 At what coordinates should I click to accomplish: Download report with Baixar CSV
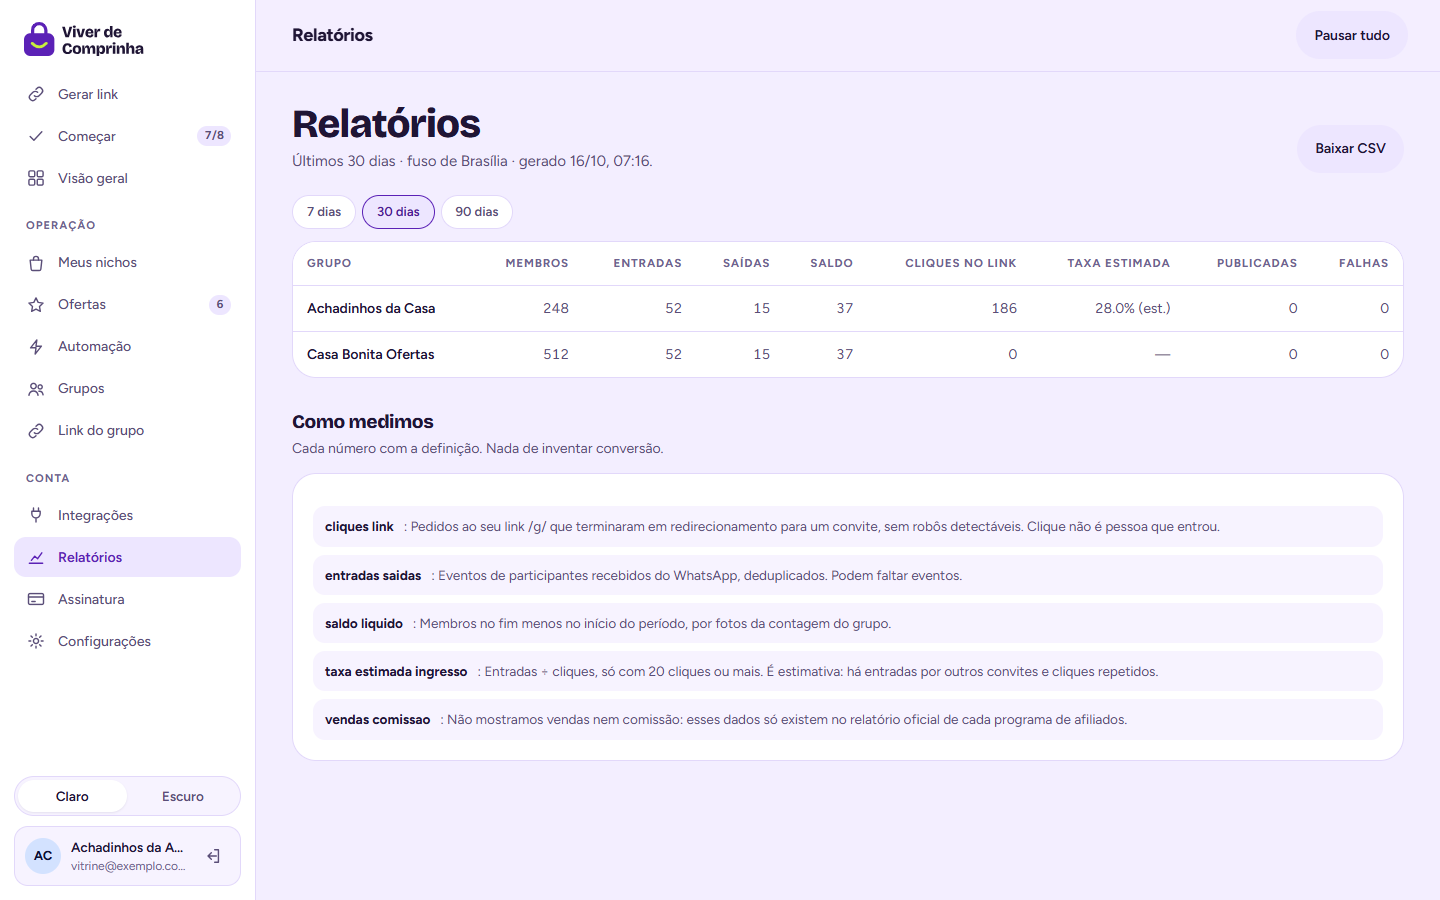pos(1350,148)
